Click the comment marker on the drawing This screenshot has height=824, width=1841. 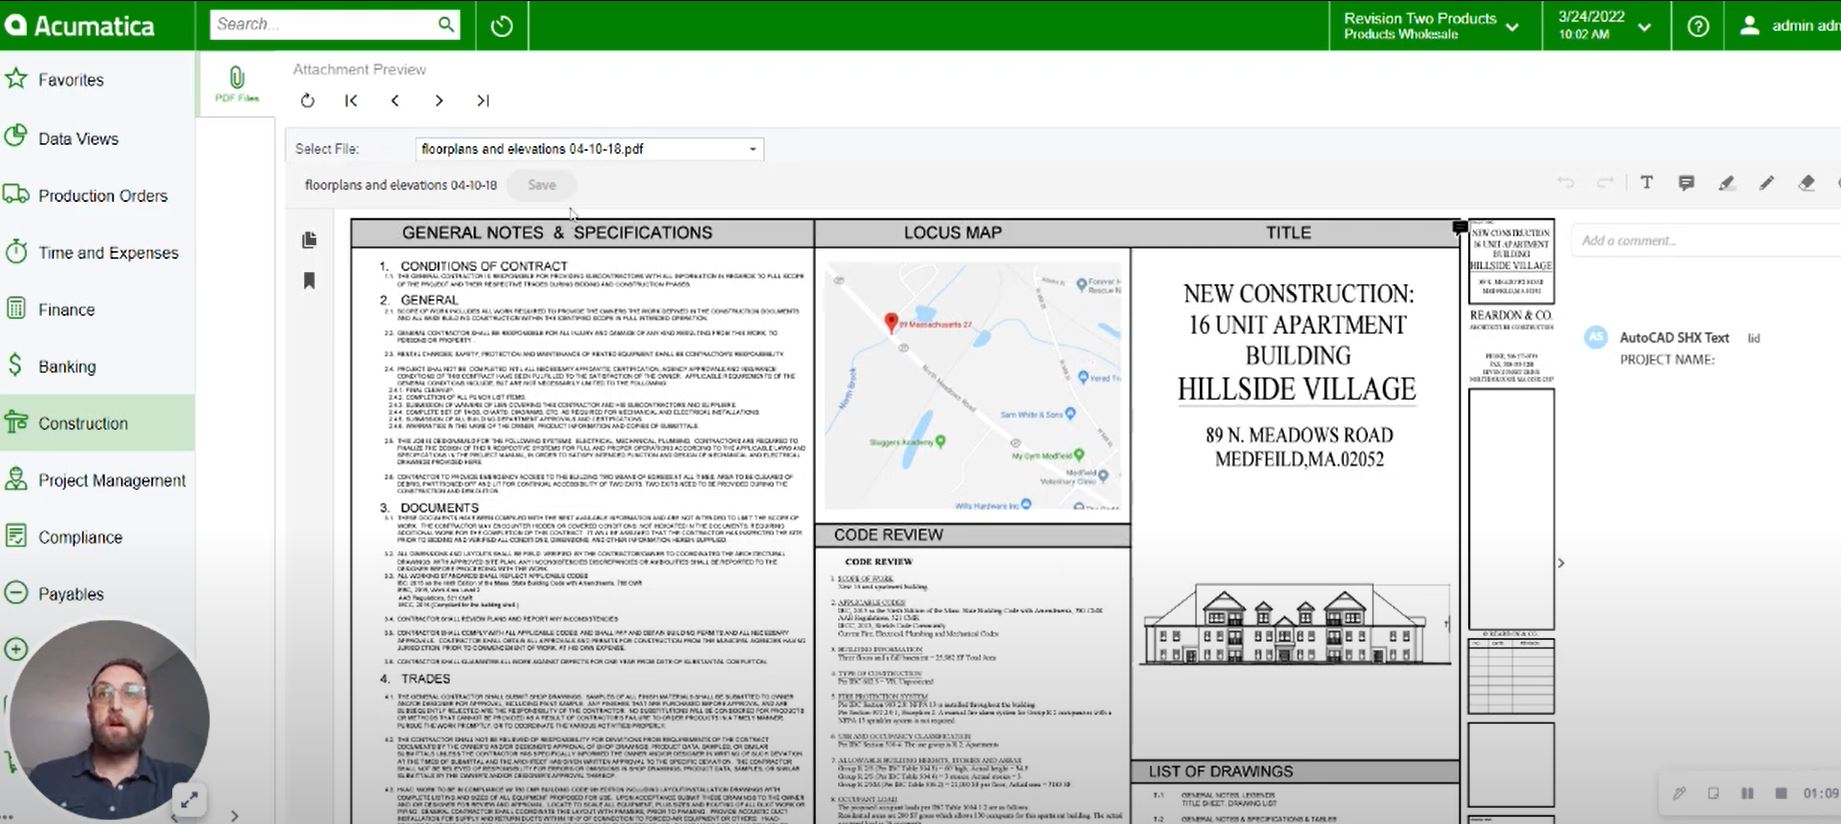coord(1460,228)
